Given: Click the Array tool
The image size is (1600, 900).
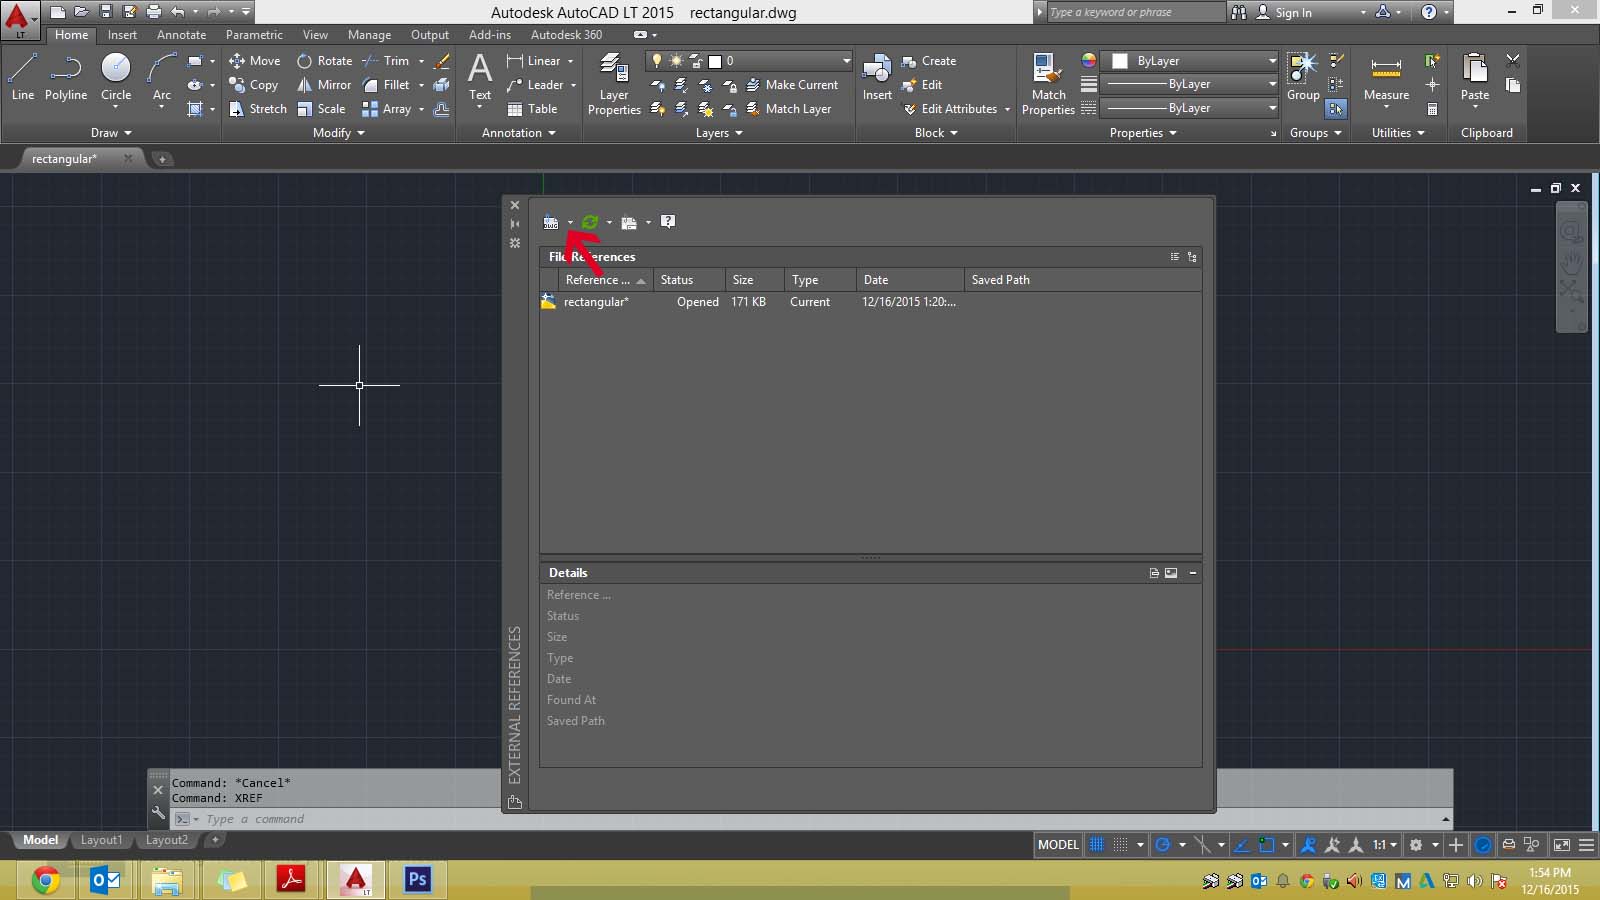Looking at the screenshot, I should [387, 109].
